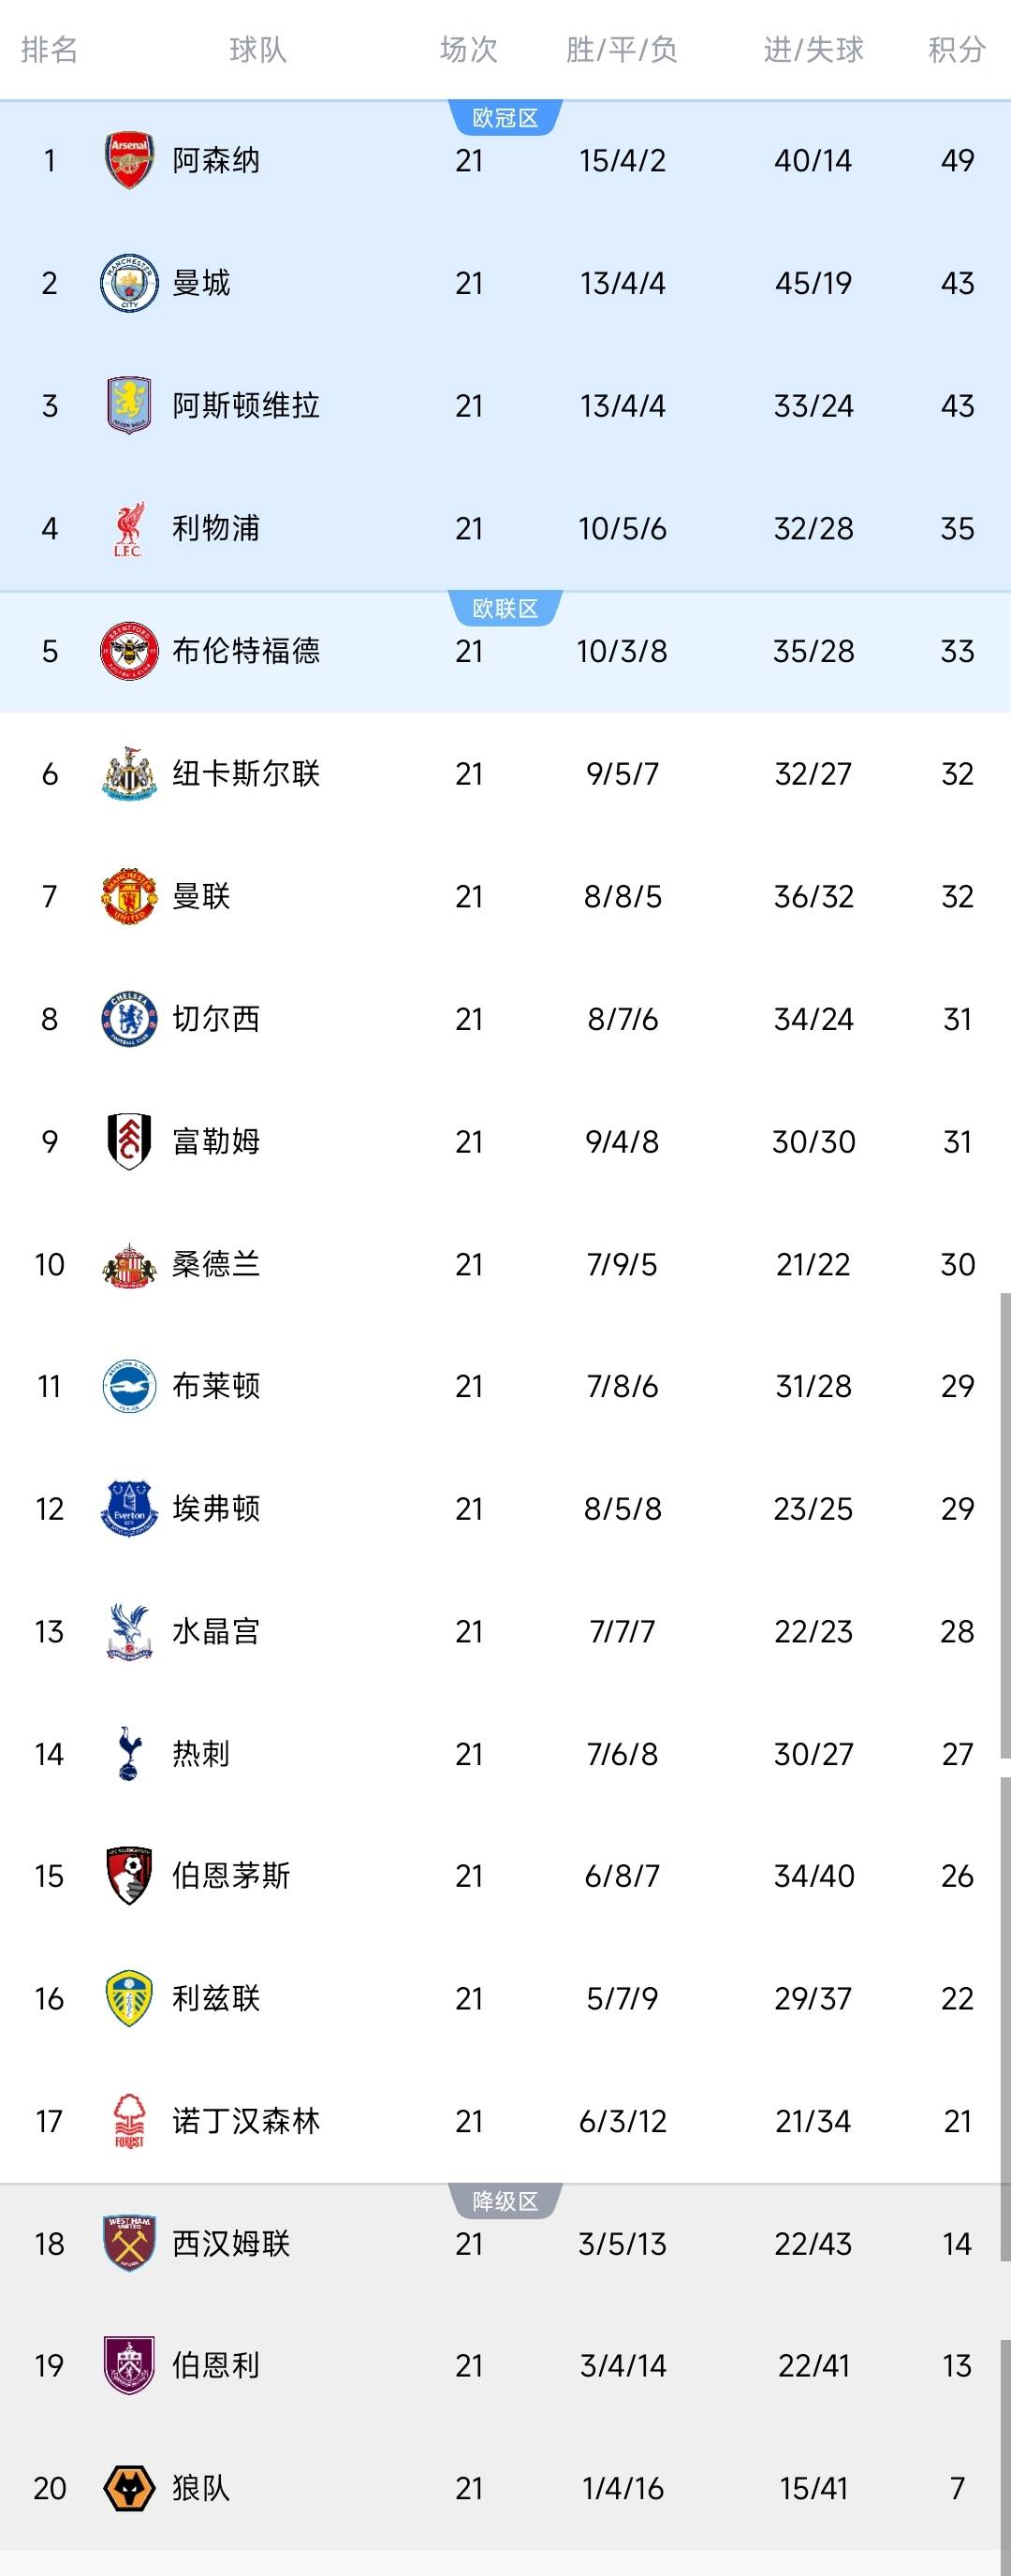Click the 欧冠区 zone label
The width and height of the screenshot is (1011, 2576).
click(x=505, y=118)
